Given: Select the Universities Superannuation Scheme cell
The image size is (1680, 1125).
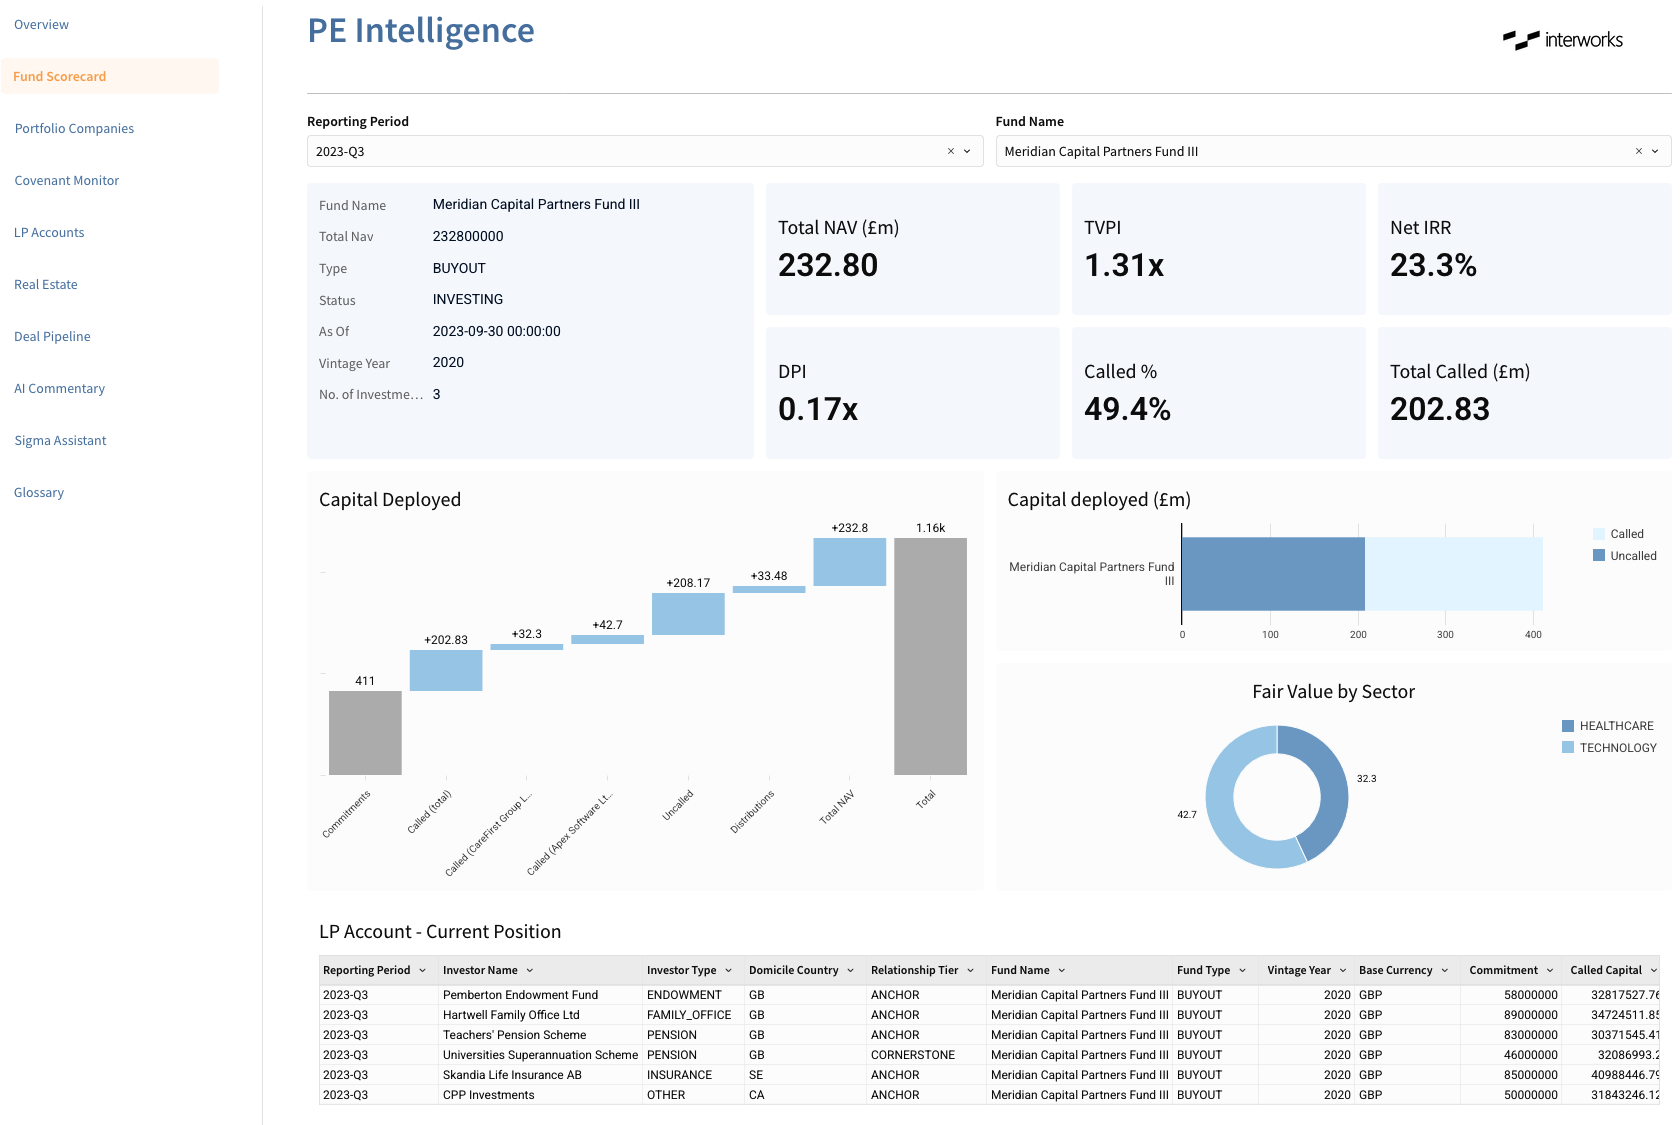Looking at the screenshot, I should tap(541, 1055).
